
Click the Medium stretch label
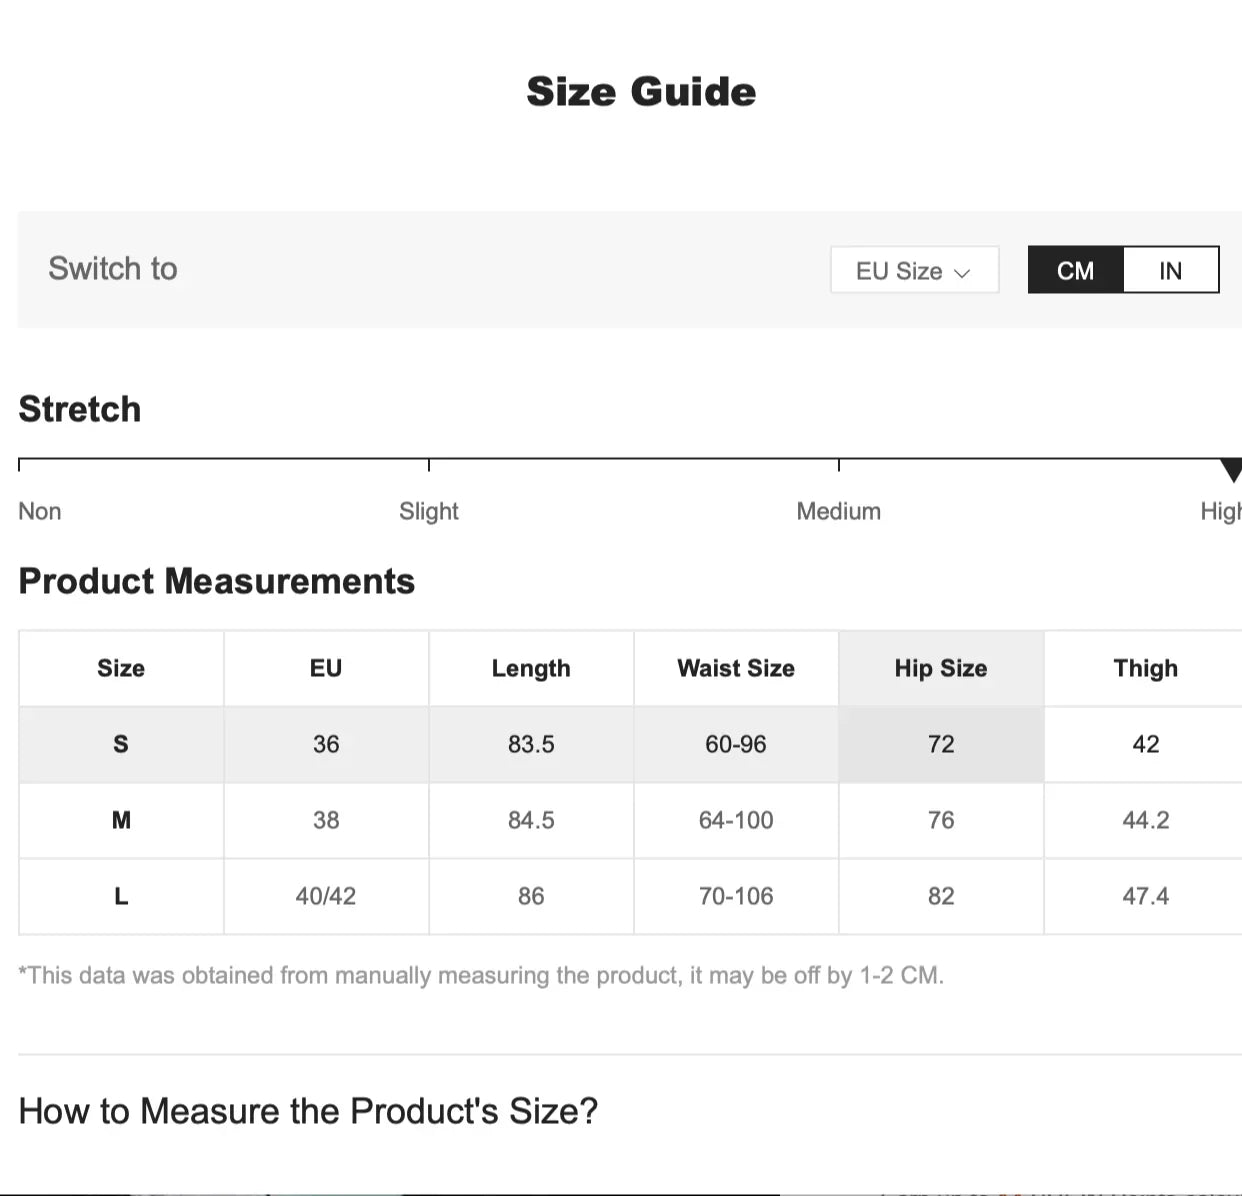[838, 511]
